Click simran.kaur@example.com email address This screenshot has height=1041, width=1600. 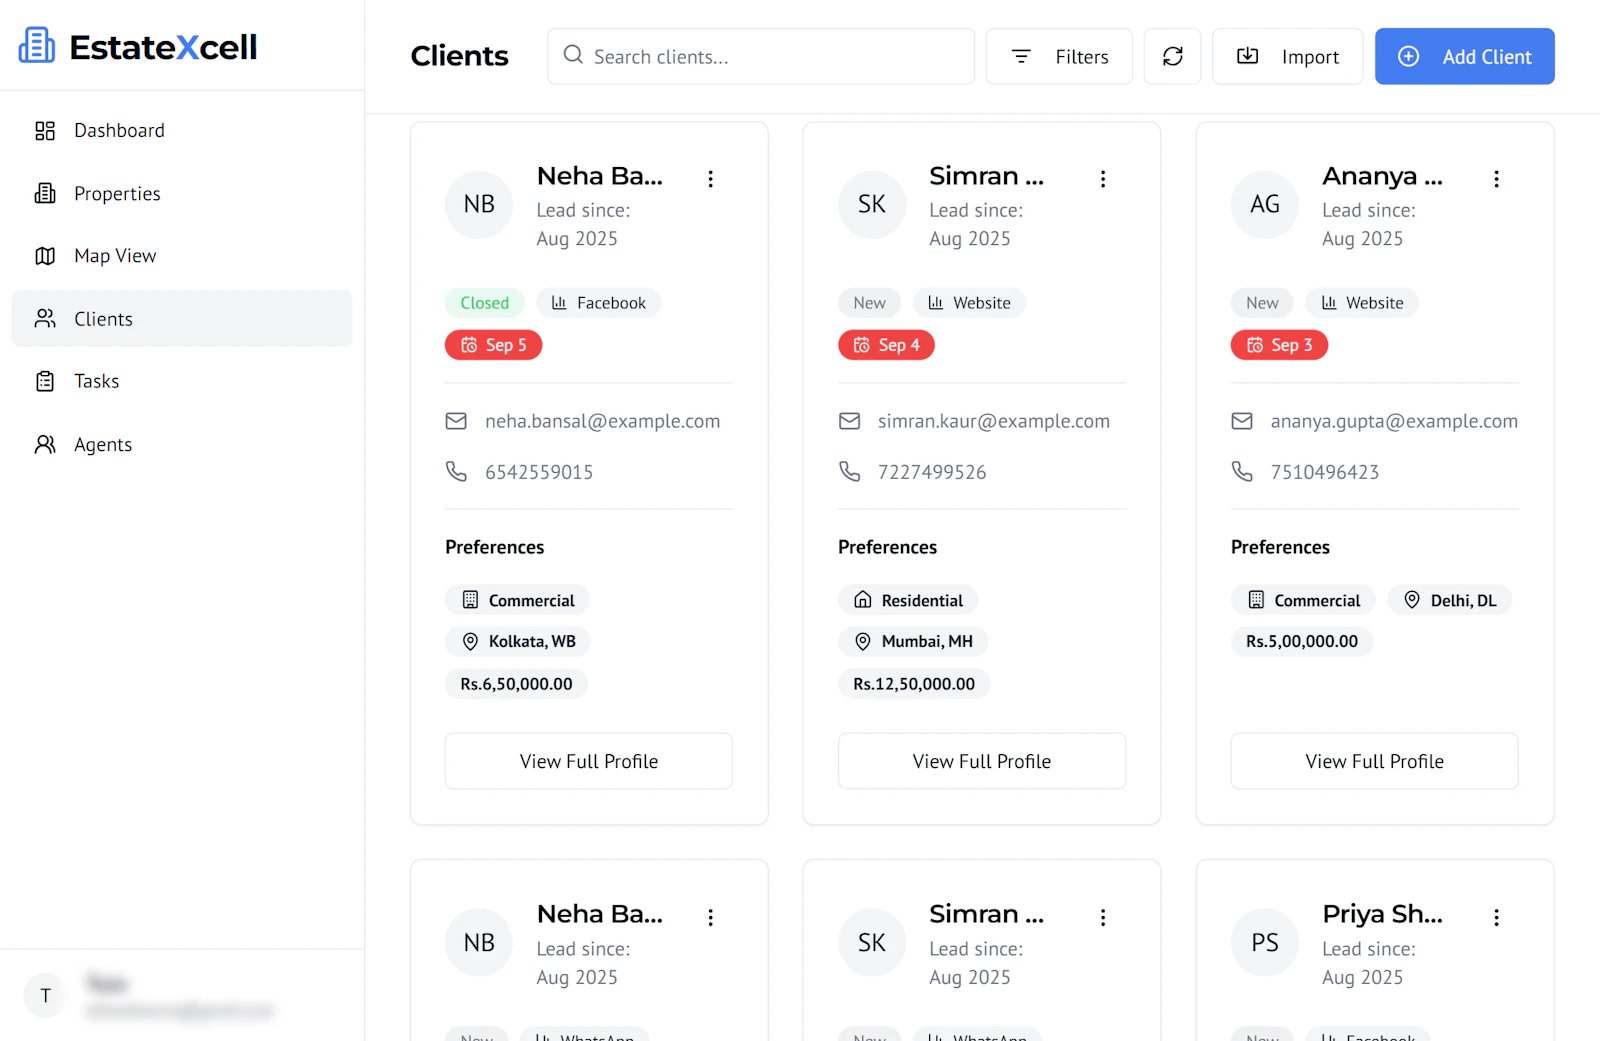click(x=994, y=421)
